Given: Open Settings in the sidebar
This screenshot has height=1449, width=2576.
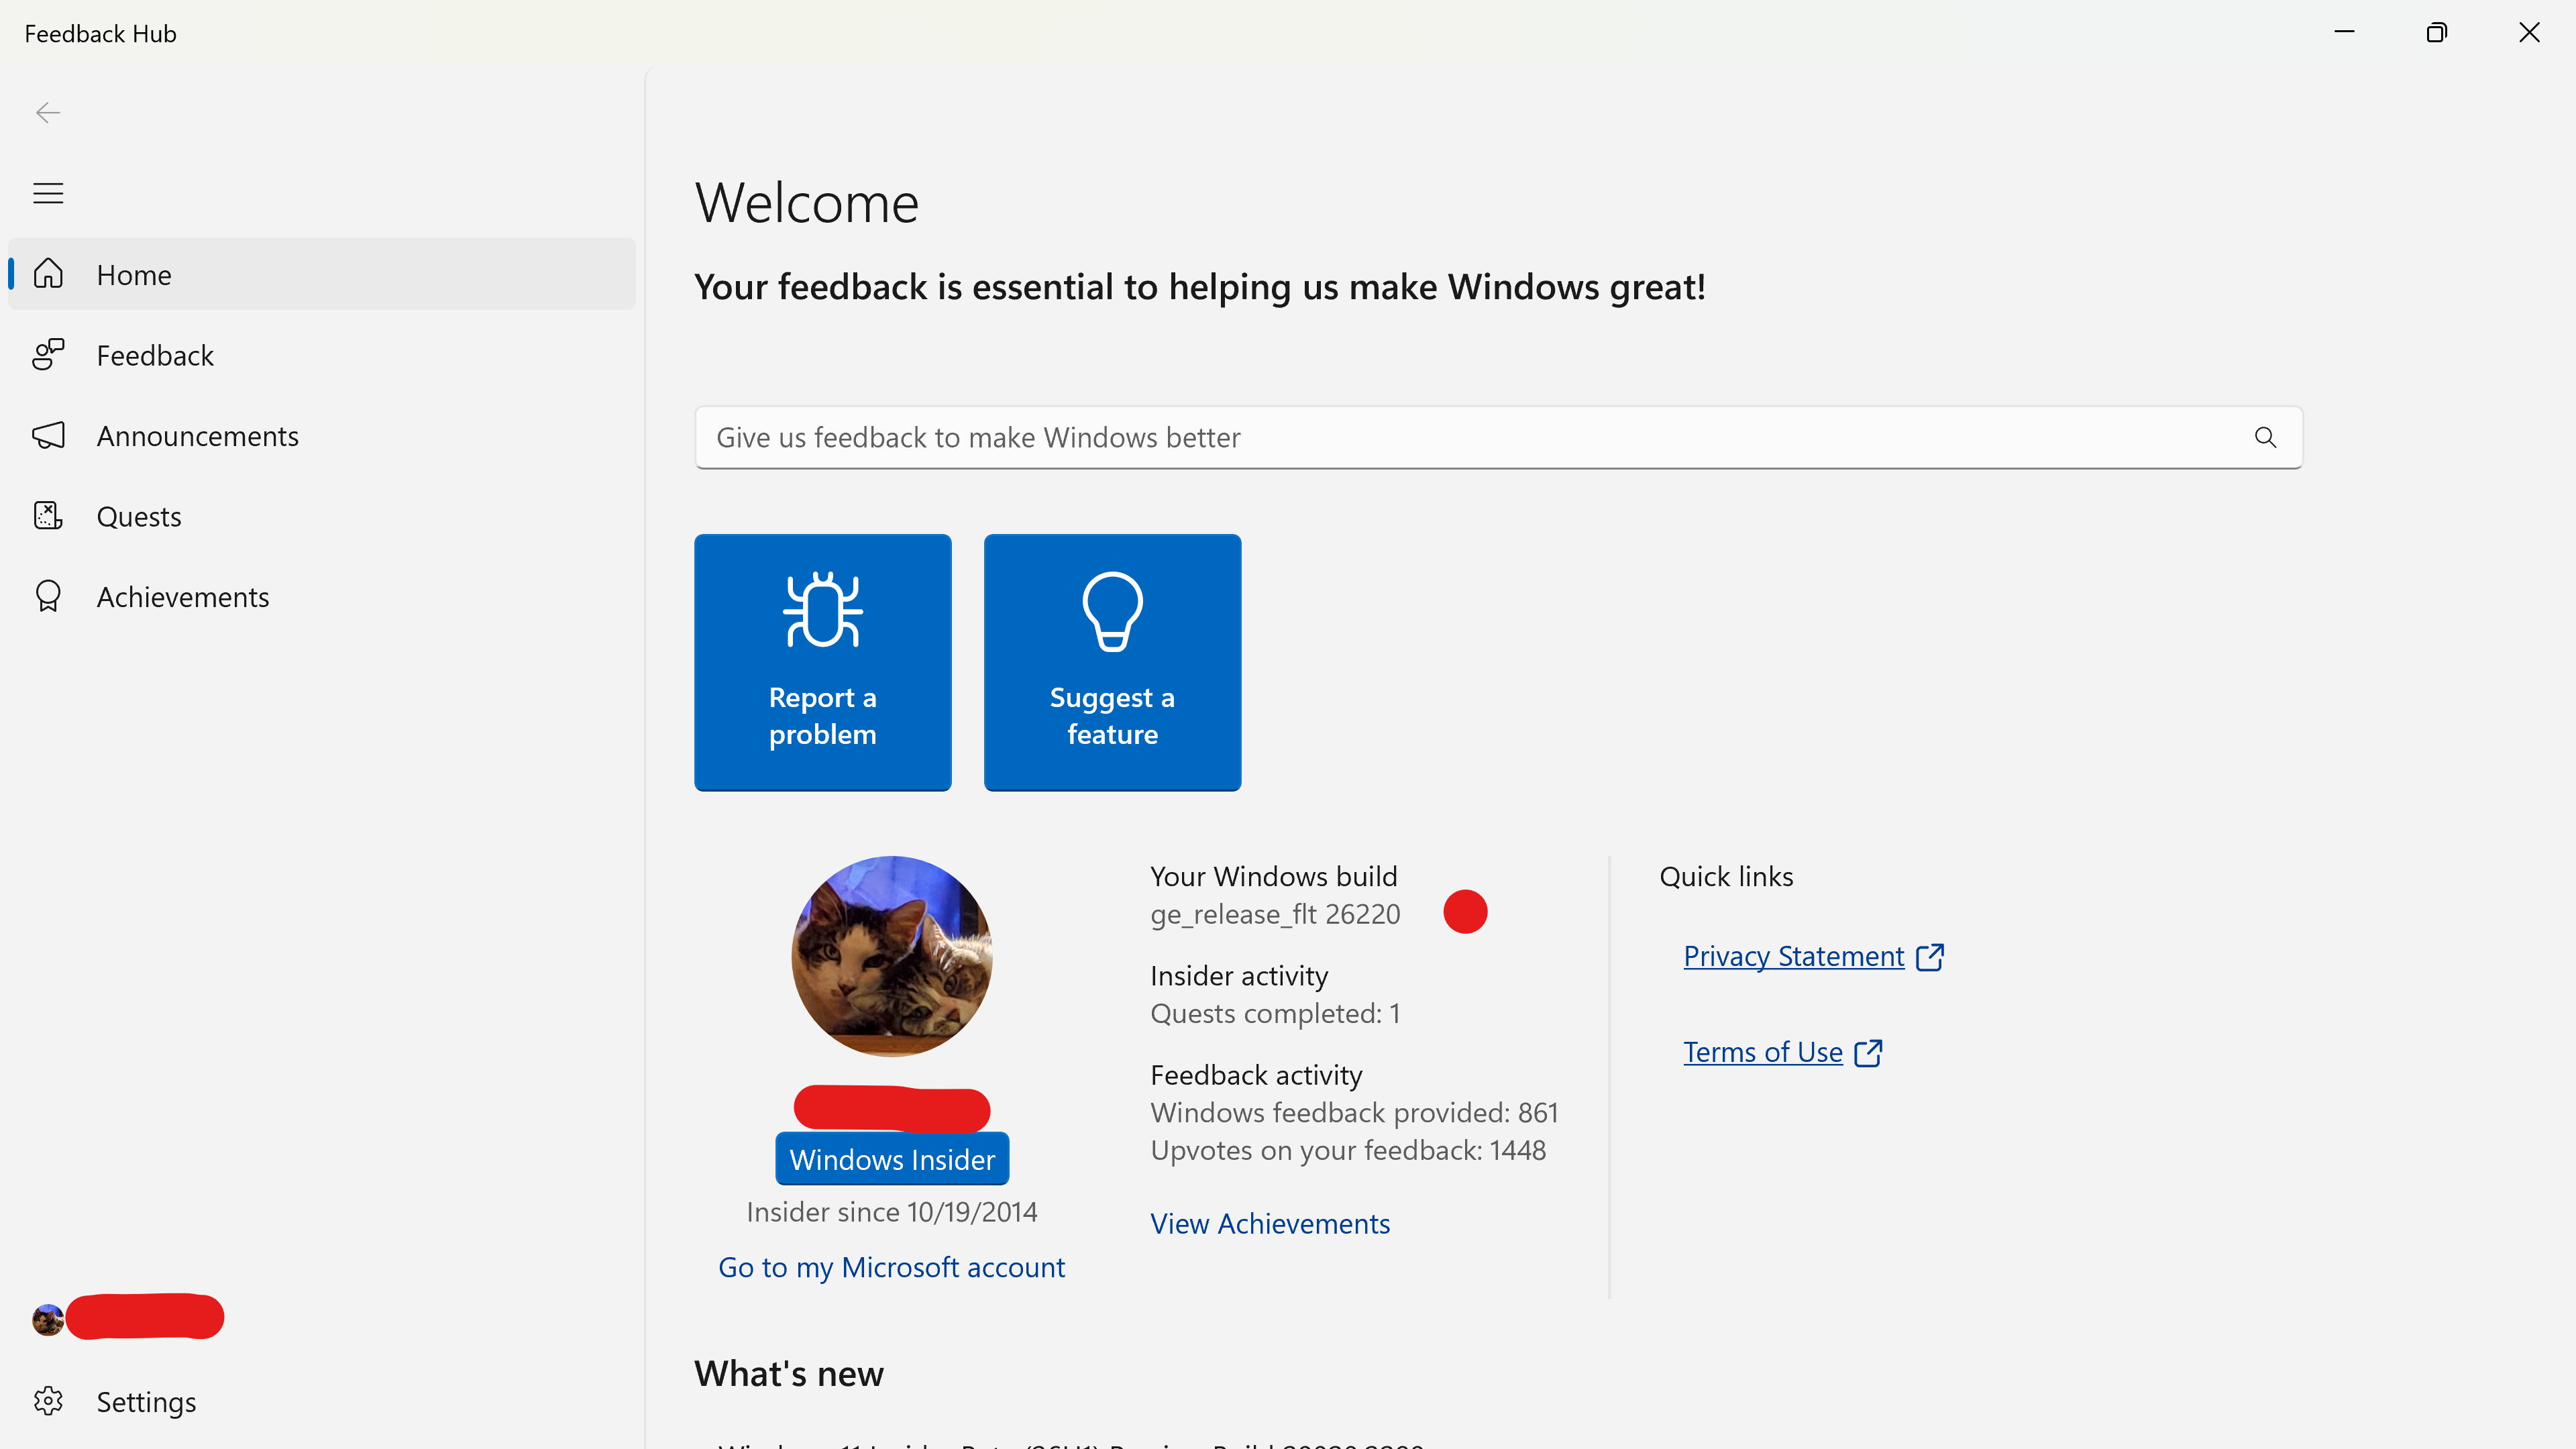Looking at the screenshot, I should (322, 1402).
